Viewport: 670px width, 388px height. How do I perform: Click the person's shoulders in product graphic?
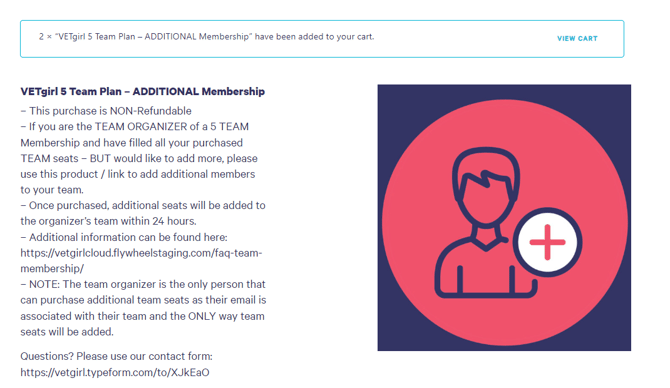tap(485, 267)
